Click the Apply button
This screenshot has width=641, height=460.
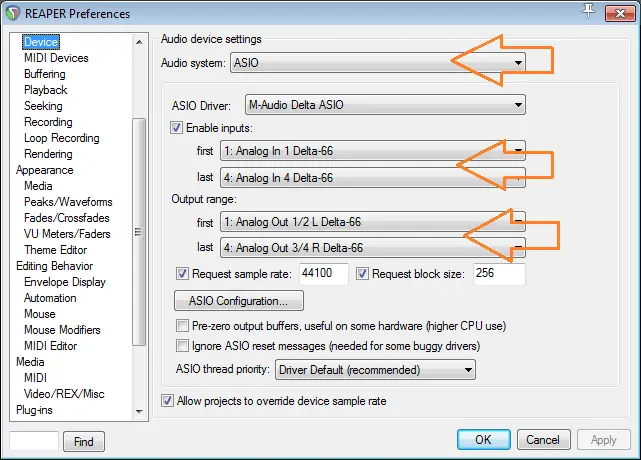pos(603,440)
